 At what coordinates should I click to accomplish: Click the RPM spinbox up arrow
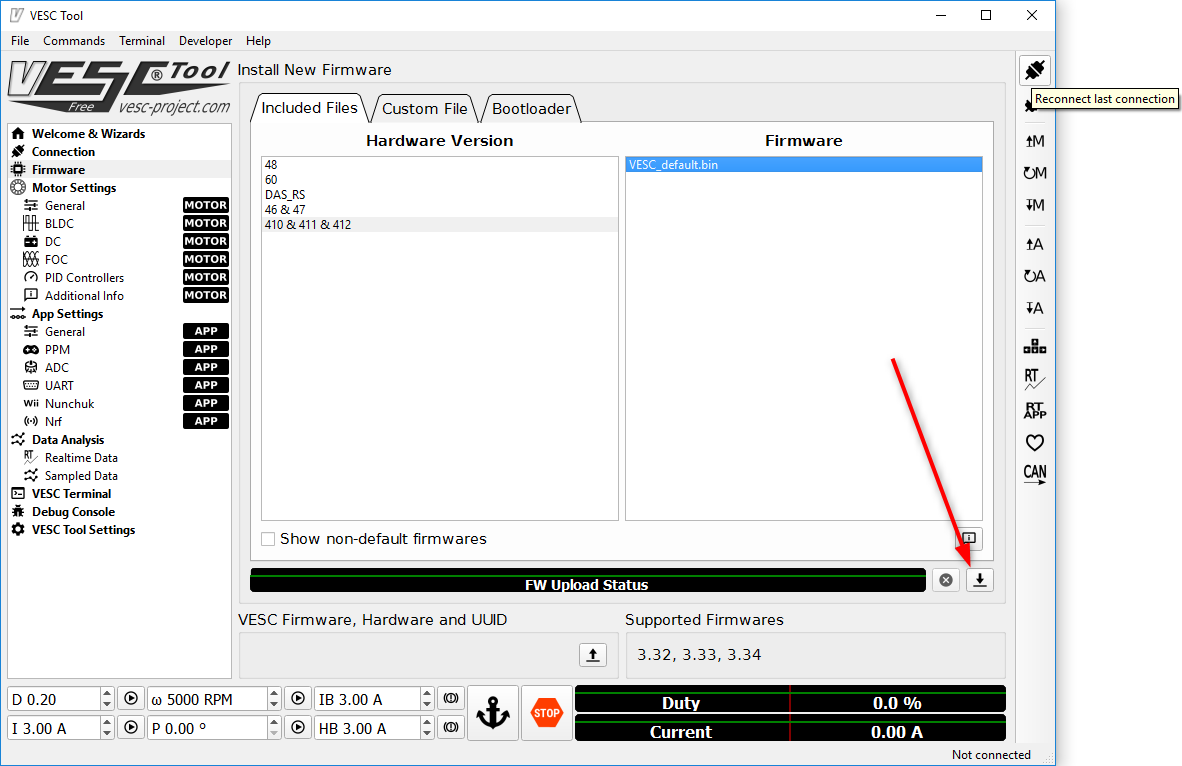pyautogui.click(x=275, y=693)
